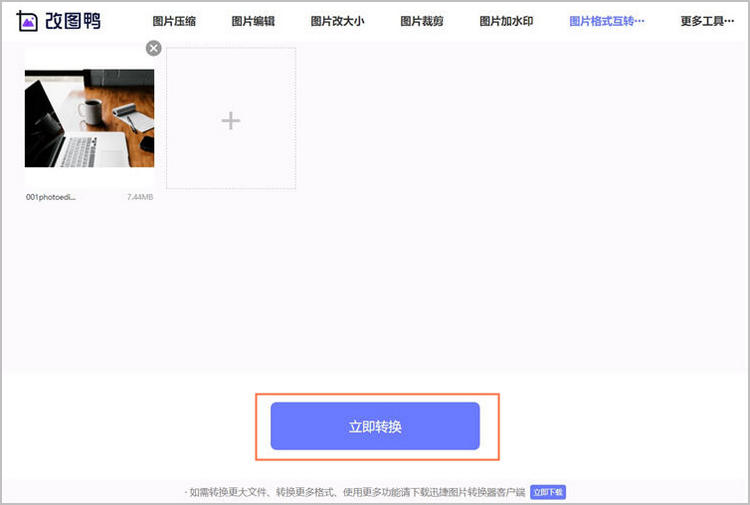Viewport: 750px width, 505px height.
Task: Click the 改图鸭 crop-frame logo icon
Action: click(x=27, y=20)
